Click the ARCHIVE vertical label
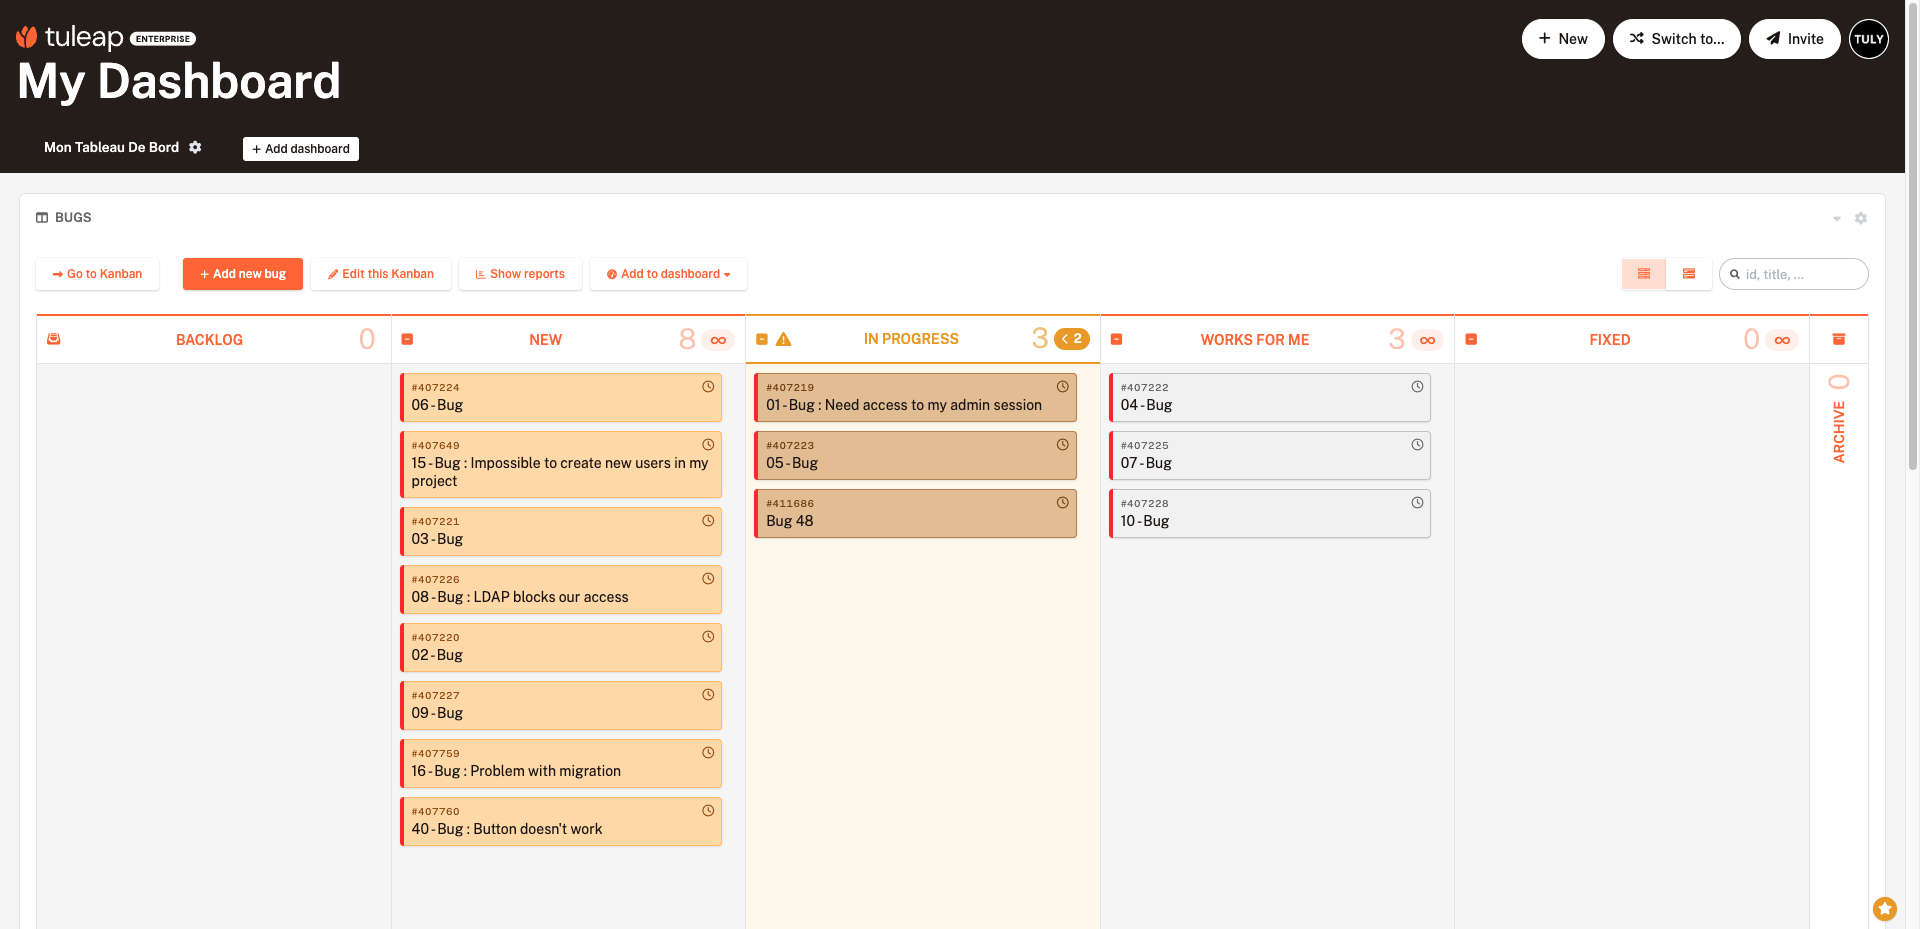1920x929 pixels. (1839, 432)
